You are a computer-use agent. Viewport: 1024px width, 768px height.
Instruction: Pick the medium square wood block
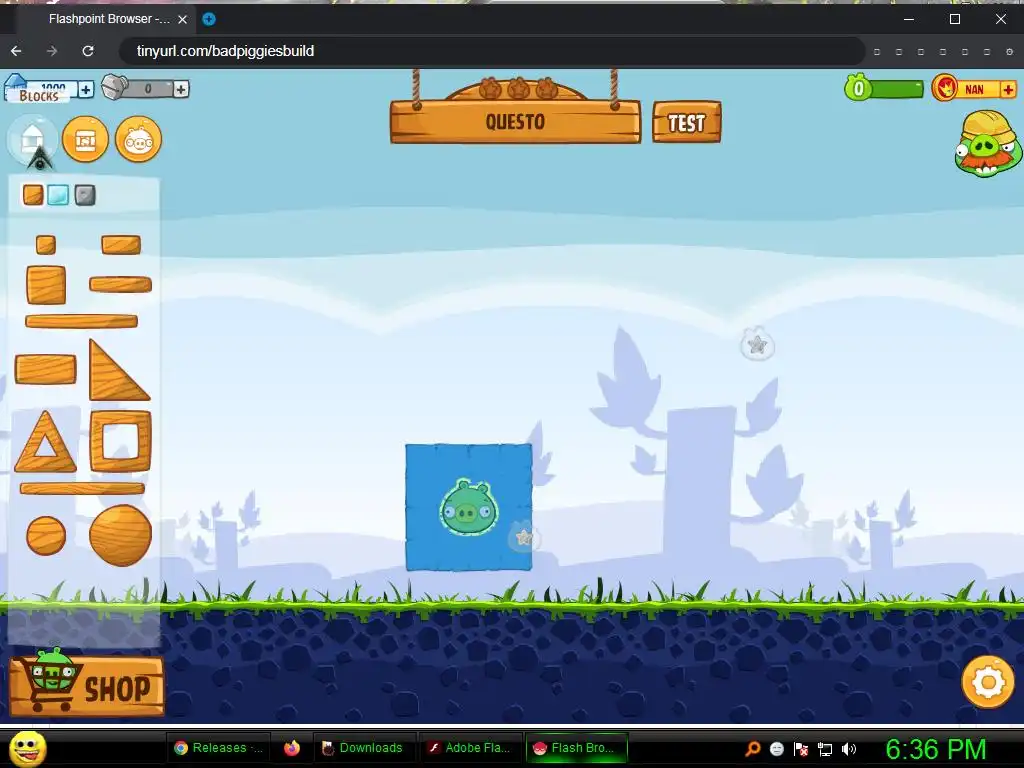click(46, 285)
